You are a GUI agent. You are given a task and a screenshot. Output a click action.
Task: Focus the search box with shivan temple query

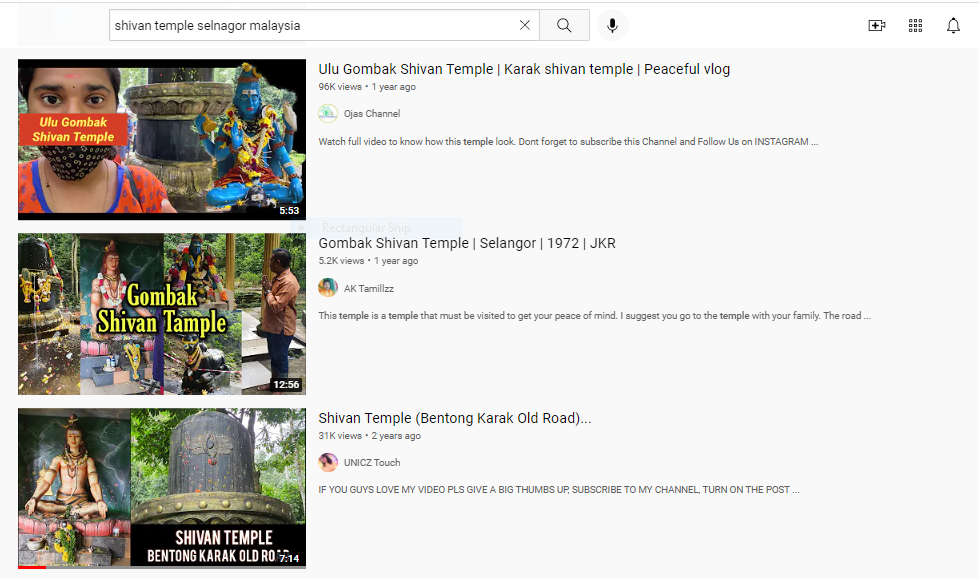310,26
